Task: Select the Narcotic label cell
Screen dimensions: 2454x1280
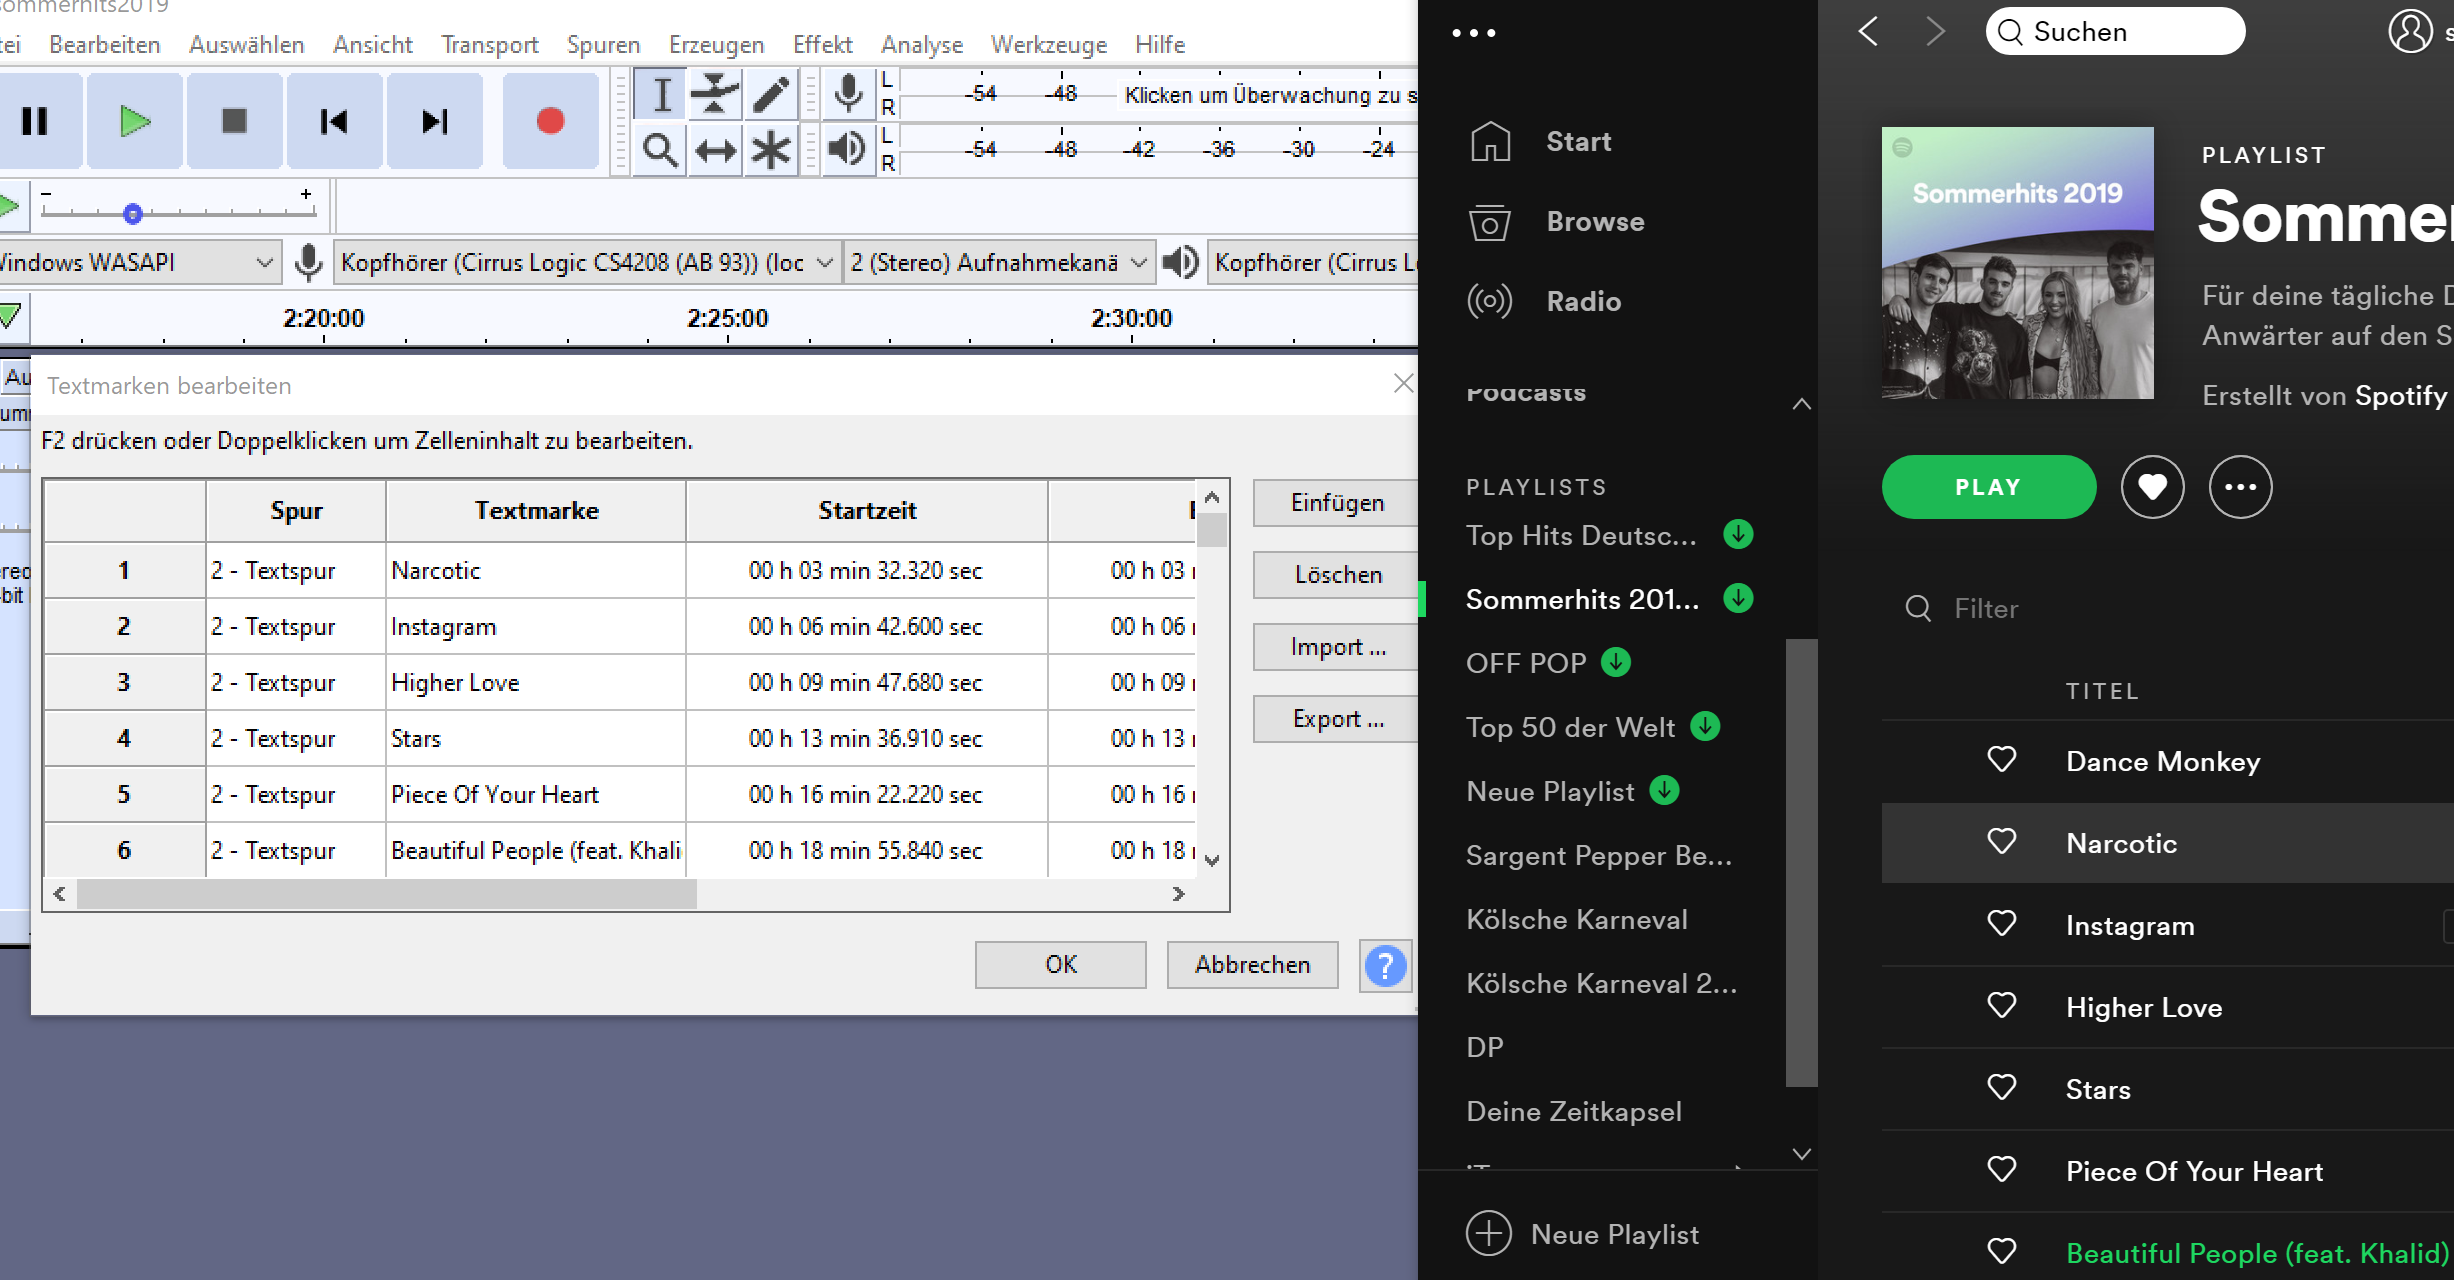Action: pyautogui.click(x=536, y=571)
